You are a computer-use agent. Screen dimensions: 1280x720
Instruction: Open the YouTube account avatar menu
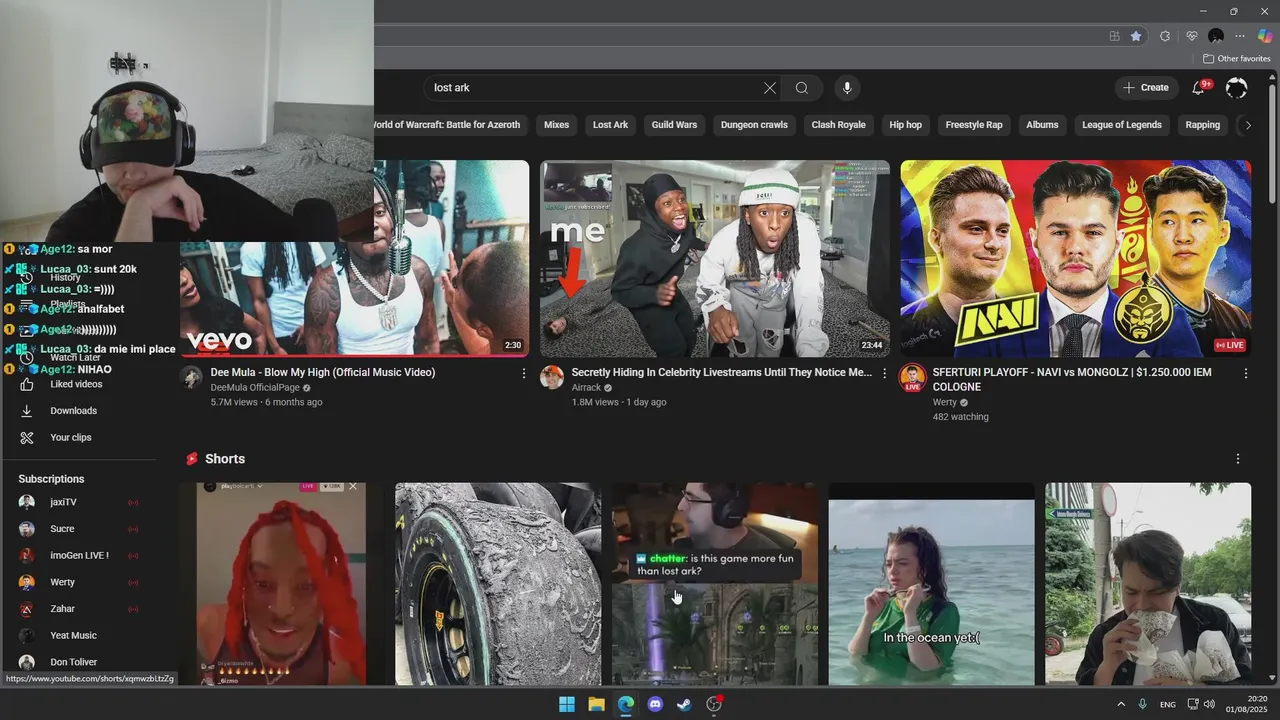(x=1237, y=88)
